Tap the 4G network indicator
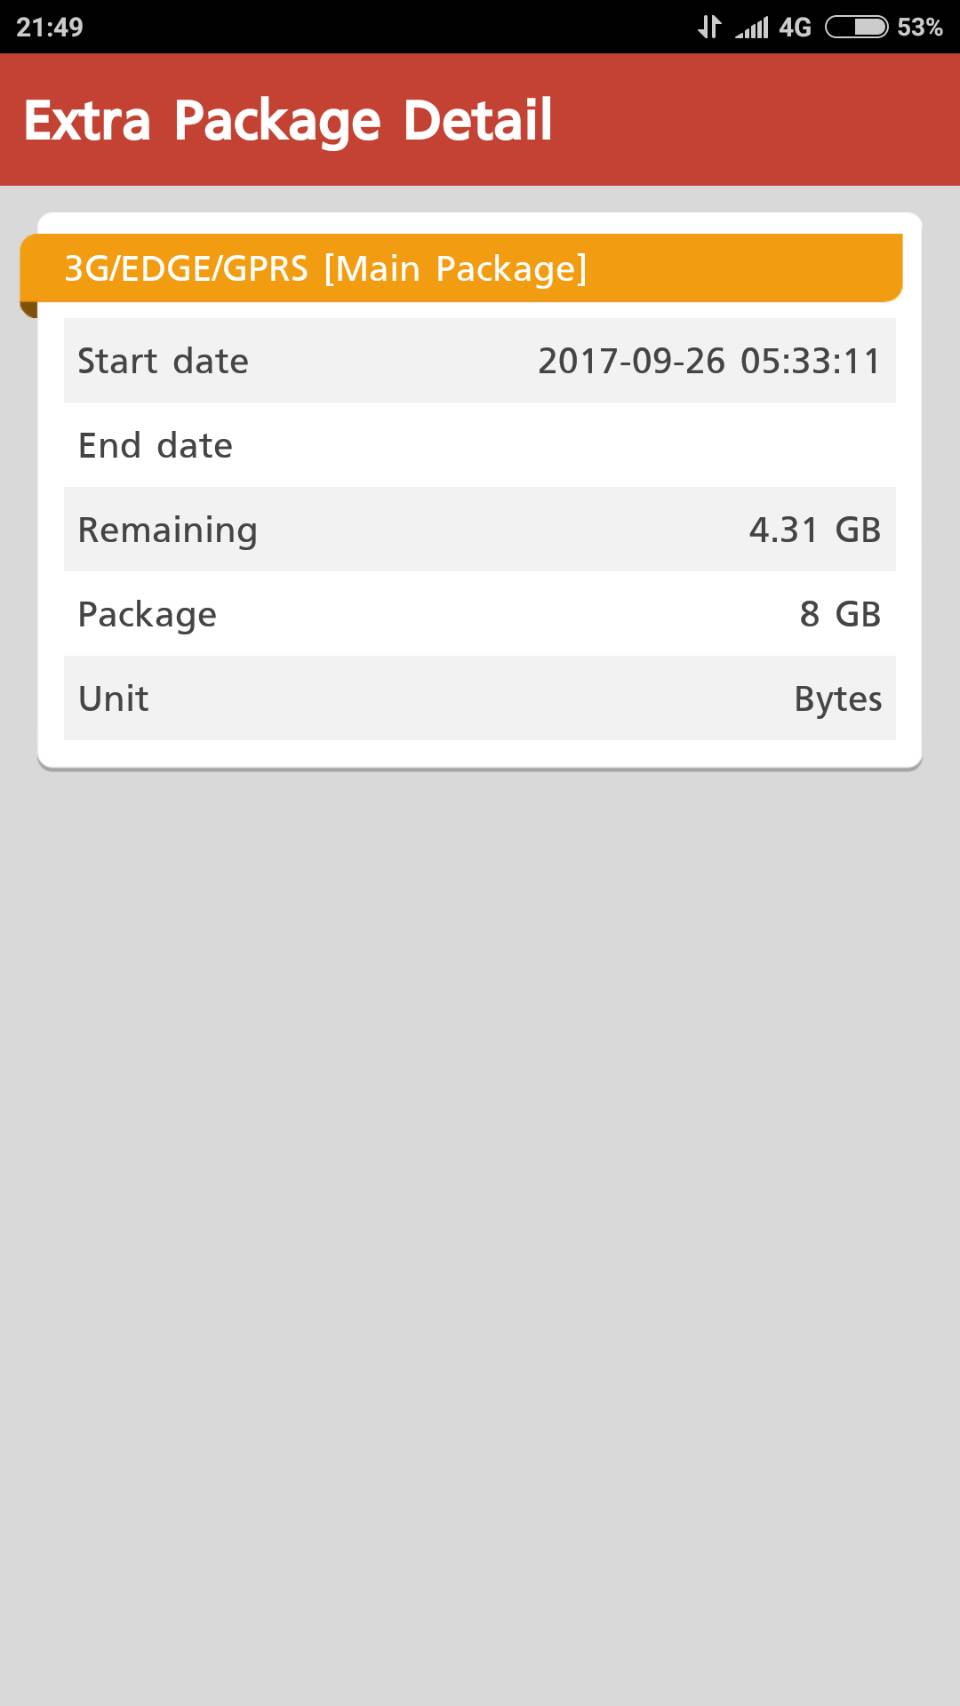 click(x=795, y=27)
